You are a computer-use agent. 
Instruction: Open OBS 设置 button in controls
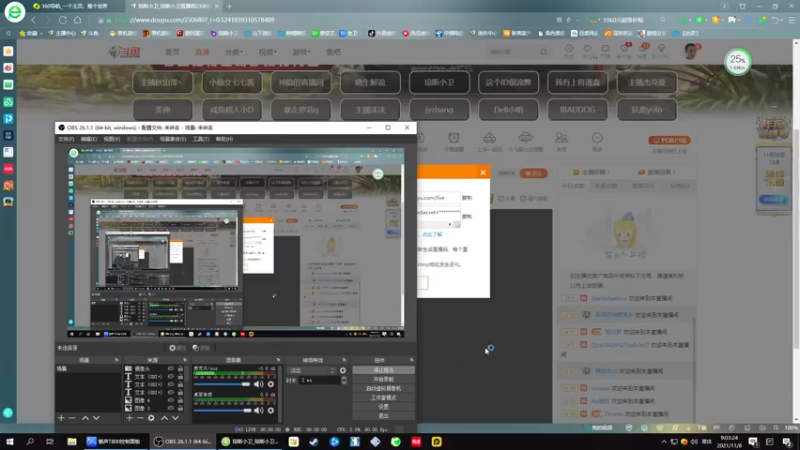point(384,407)
